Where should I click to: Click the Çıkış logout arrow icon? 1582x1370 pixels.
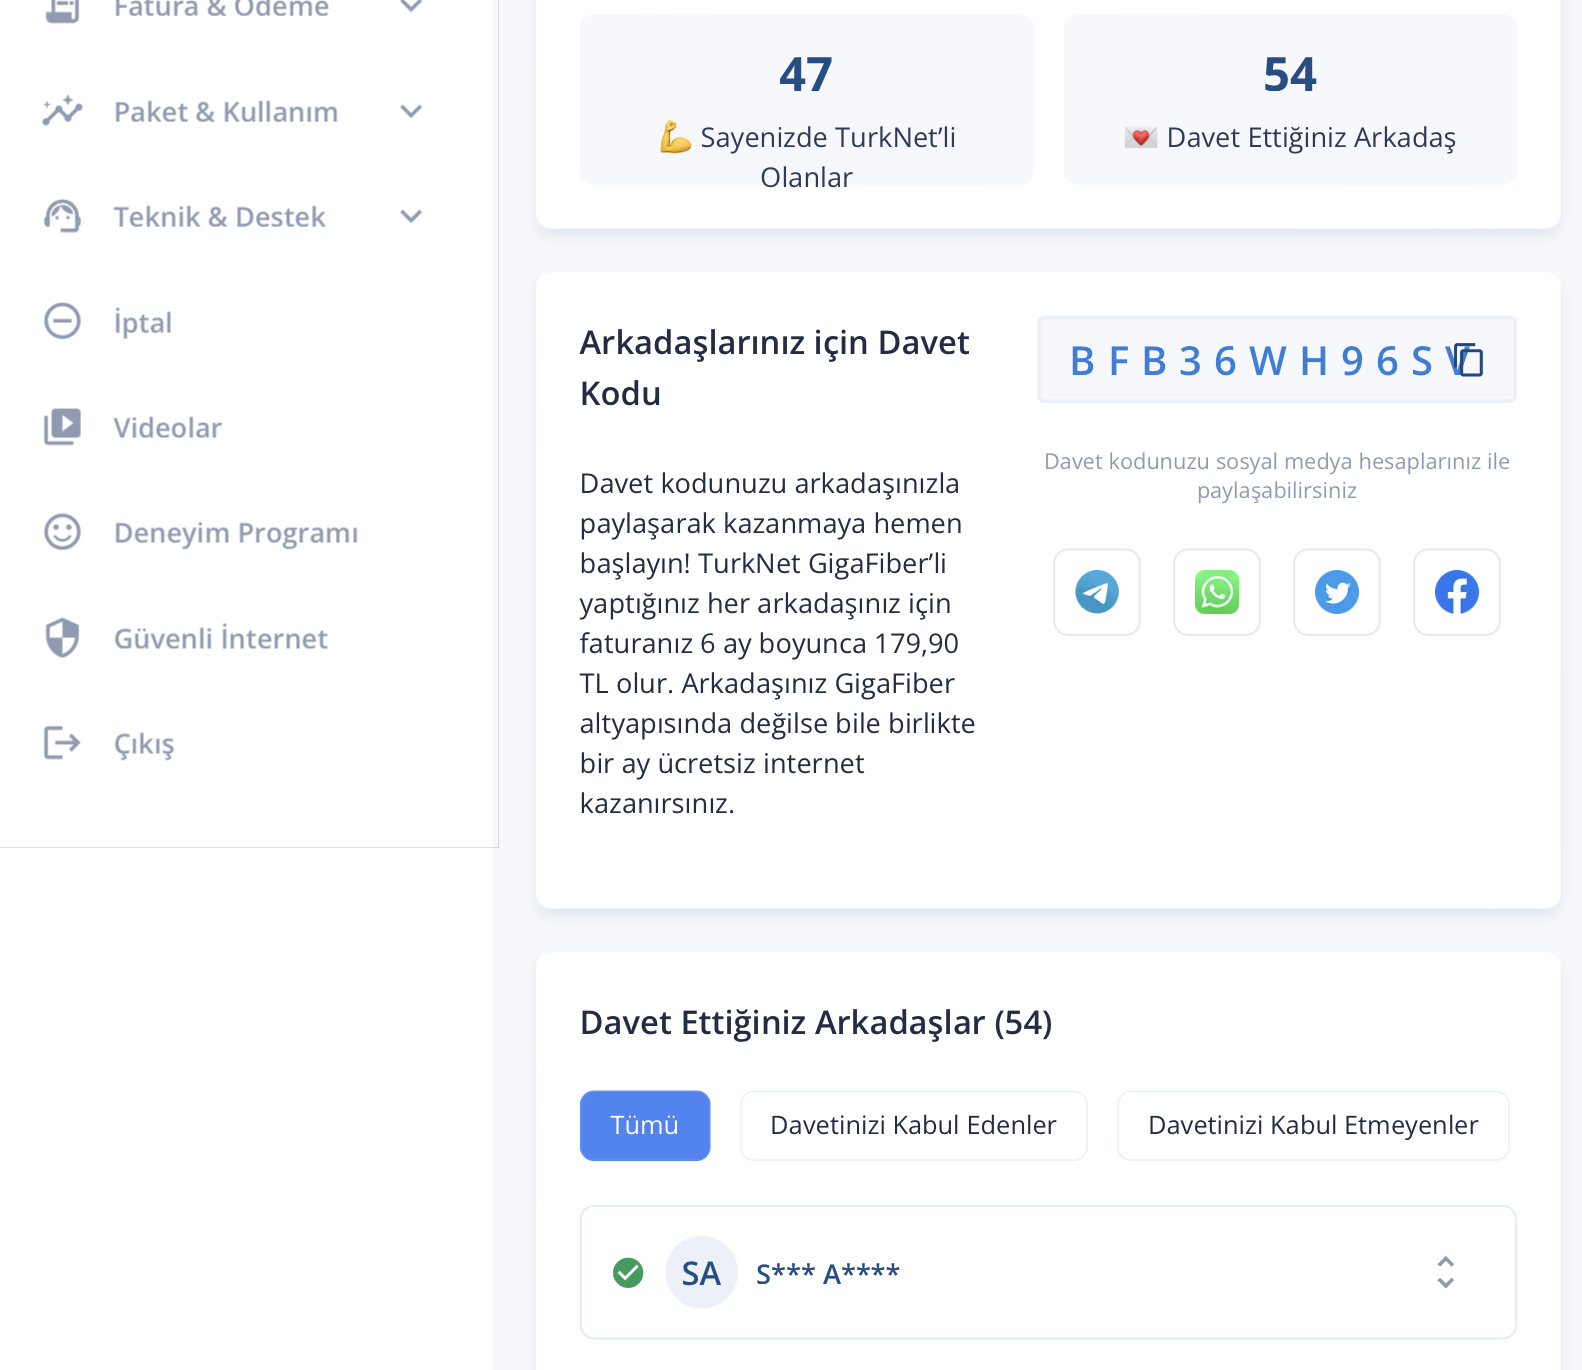[62, 743]
